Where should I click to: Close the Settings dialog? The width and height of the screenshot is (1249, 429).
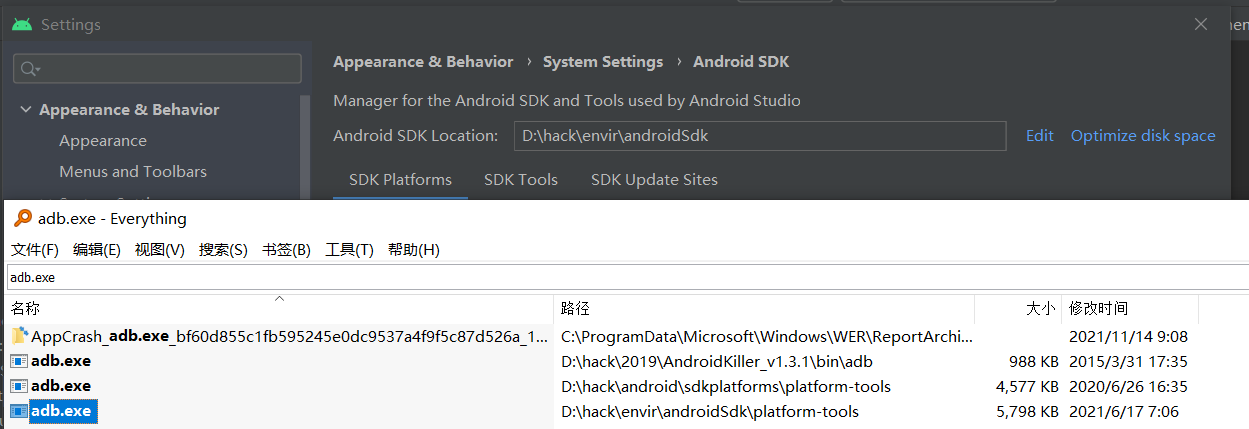coord(1201,24)
